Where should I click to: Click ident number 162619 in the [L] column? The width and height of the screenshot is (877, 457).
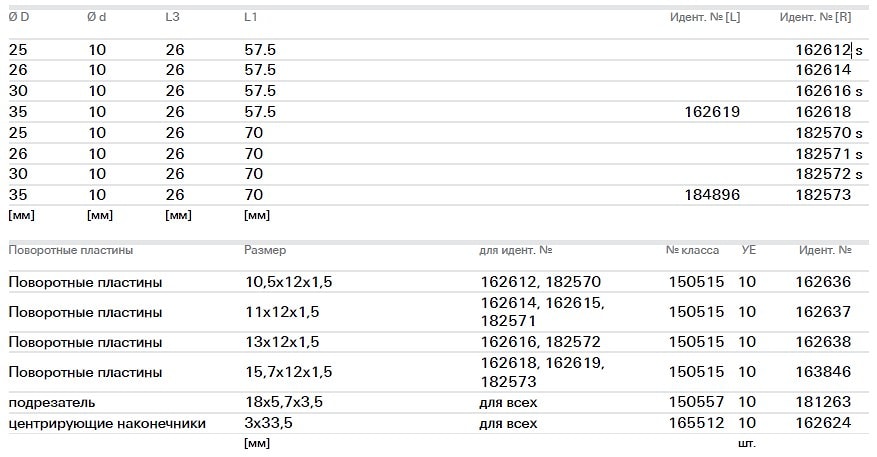[x=712, y=112]
